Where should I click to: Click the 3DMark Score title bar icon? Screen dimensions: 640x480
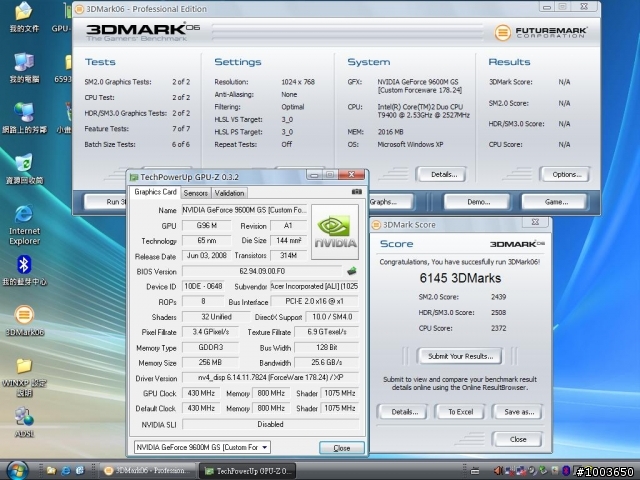pos(376,225)
